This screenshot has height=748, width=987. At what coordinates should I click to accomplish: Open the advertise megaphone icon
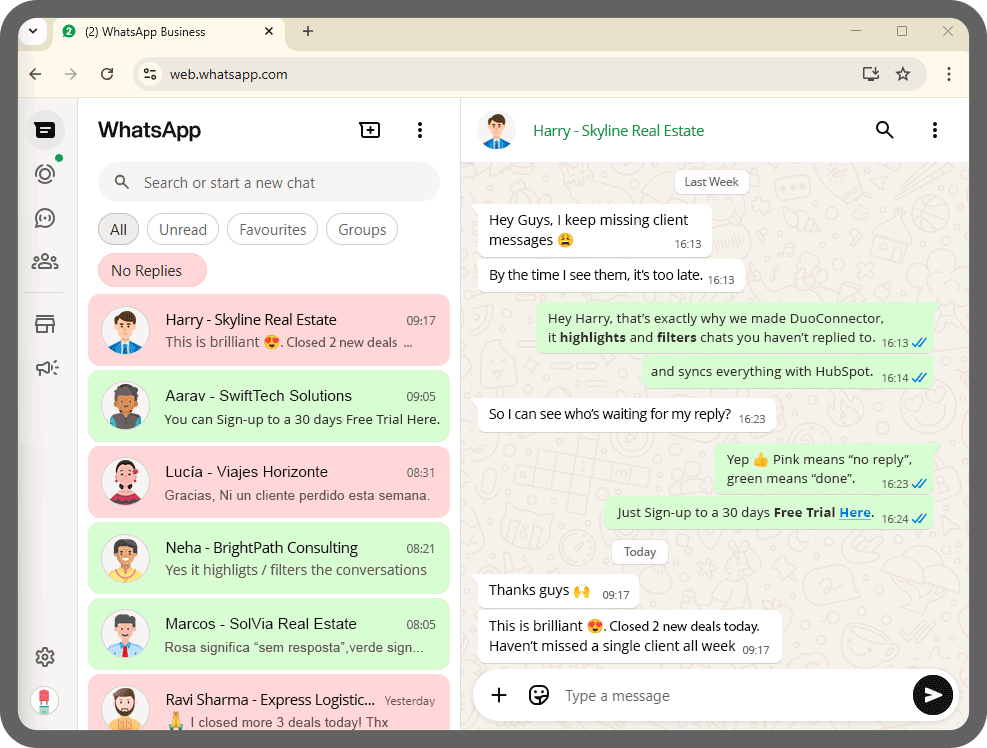pos(46,368)
